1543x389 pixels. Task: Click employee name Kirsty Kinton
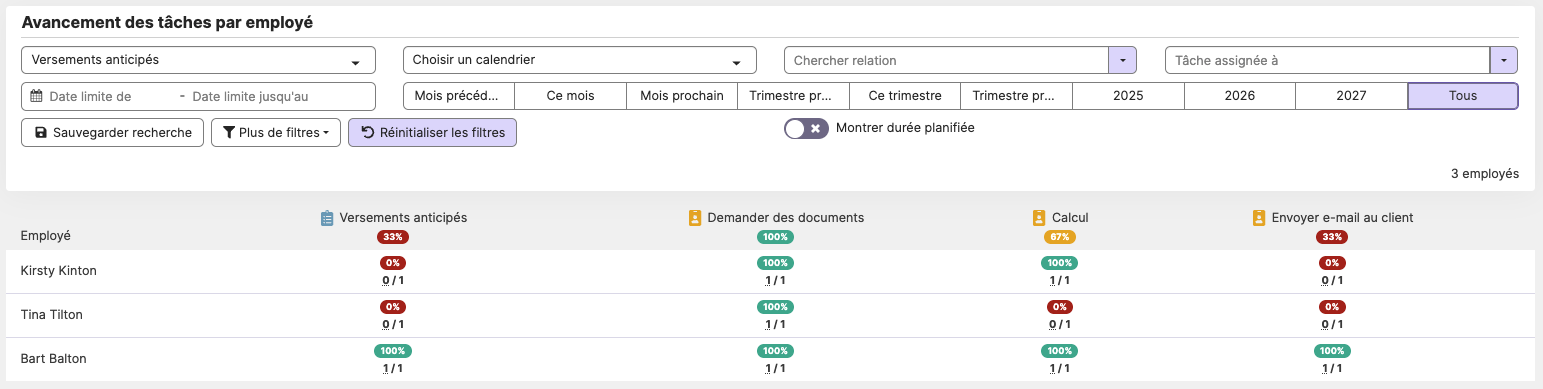59,271
